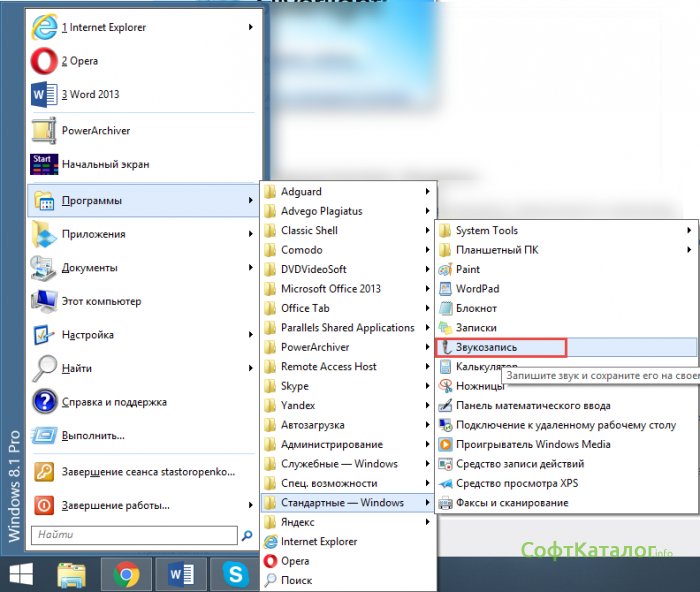Screen dimensions: 700x592
Task: Click the Opera icon in the start menu
Action: tap(44, 61)
